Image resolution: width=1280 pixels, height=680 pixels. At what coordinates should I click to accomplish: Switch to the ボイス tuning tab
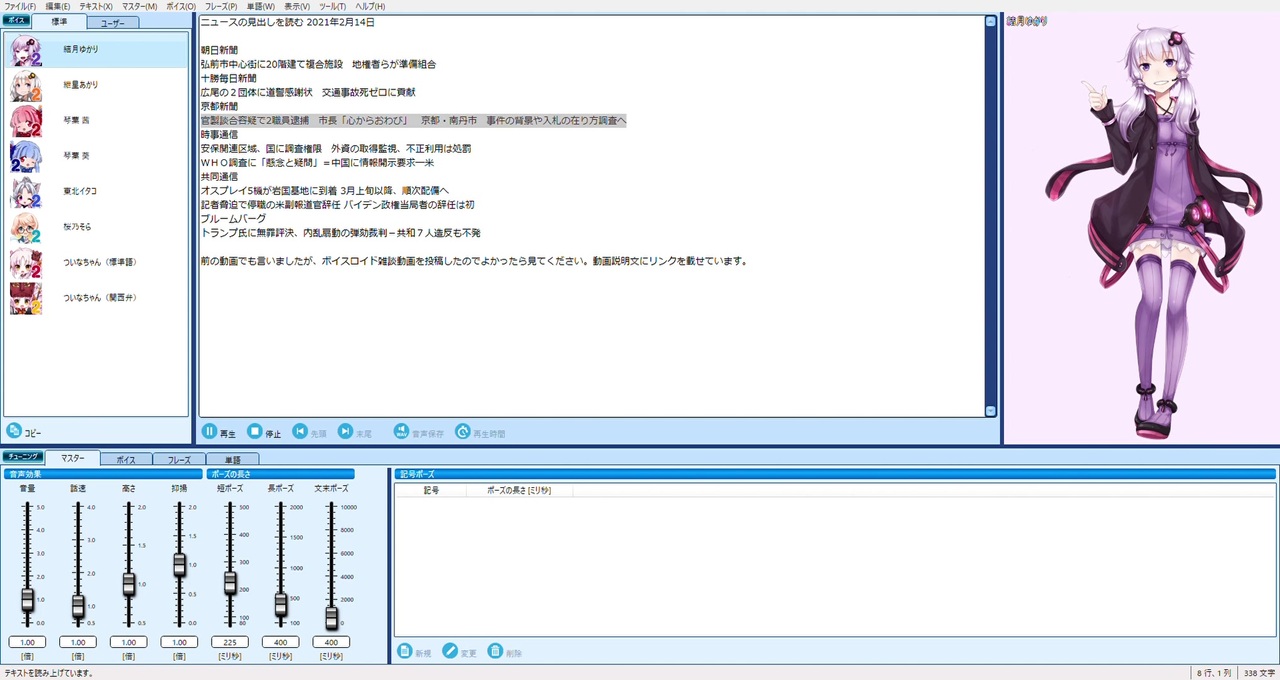click(126, 460)
